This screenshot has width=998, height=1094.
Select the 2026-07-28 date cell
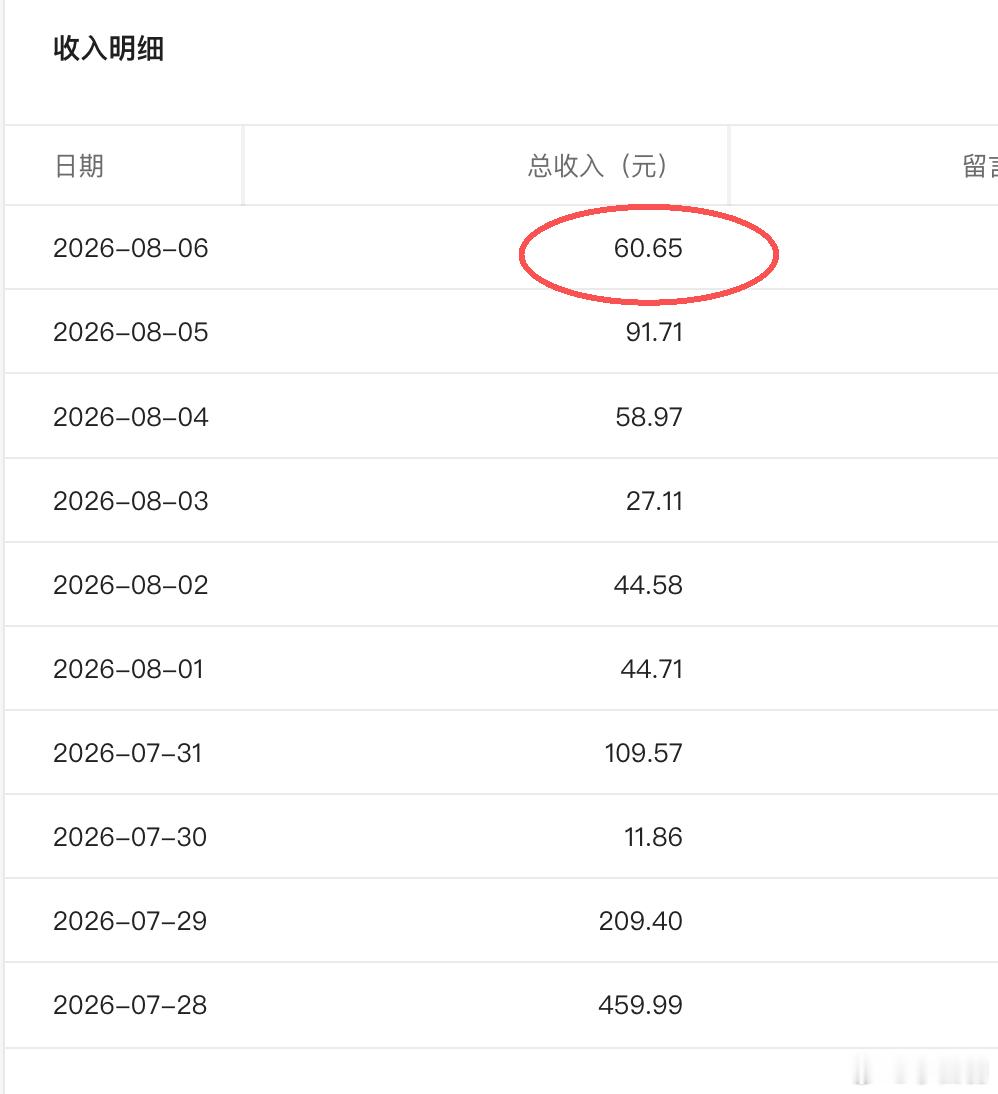coord(130,1005)
